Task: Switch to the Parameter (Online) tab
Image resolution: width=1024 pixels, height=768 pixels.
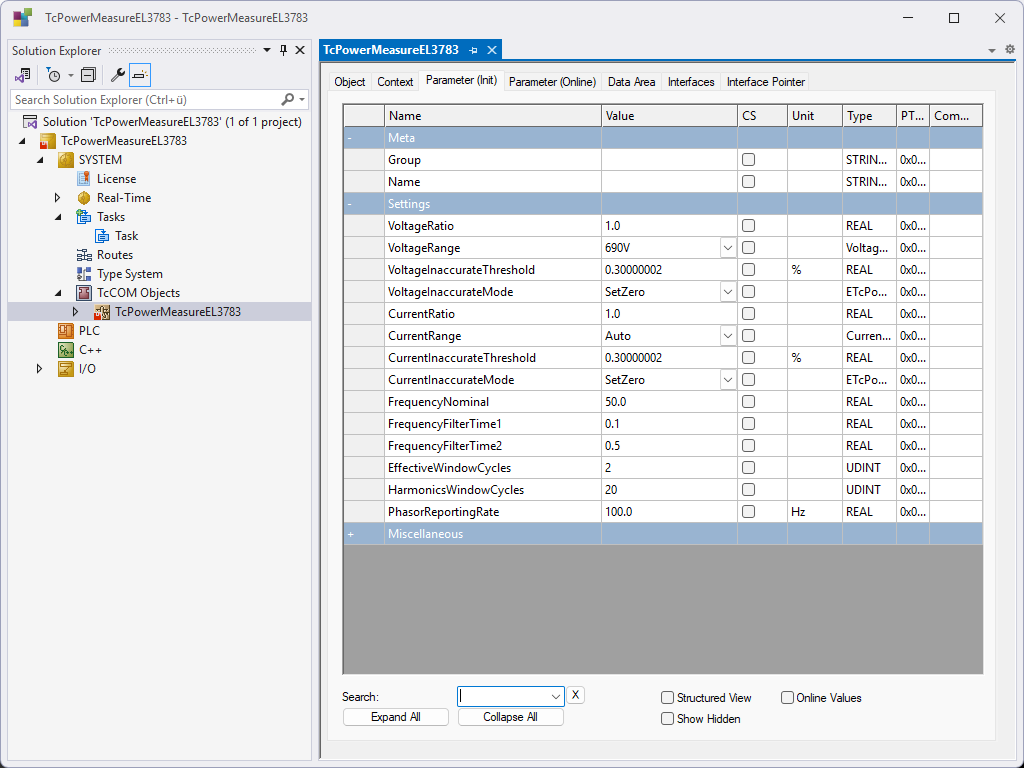Action: click(x=552, y=82)
